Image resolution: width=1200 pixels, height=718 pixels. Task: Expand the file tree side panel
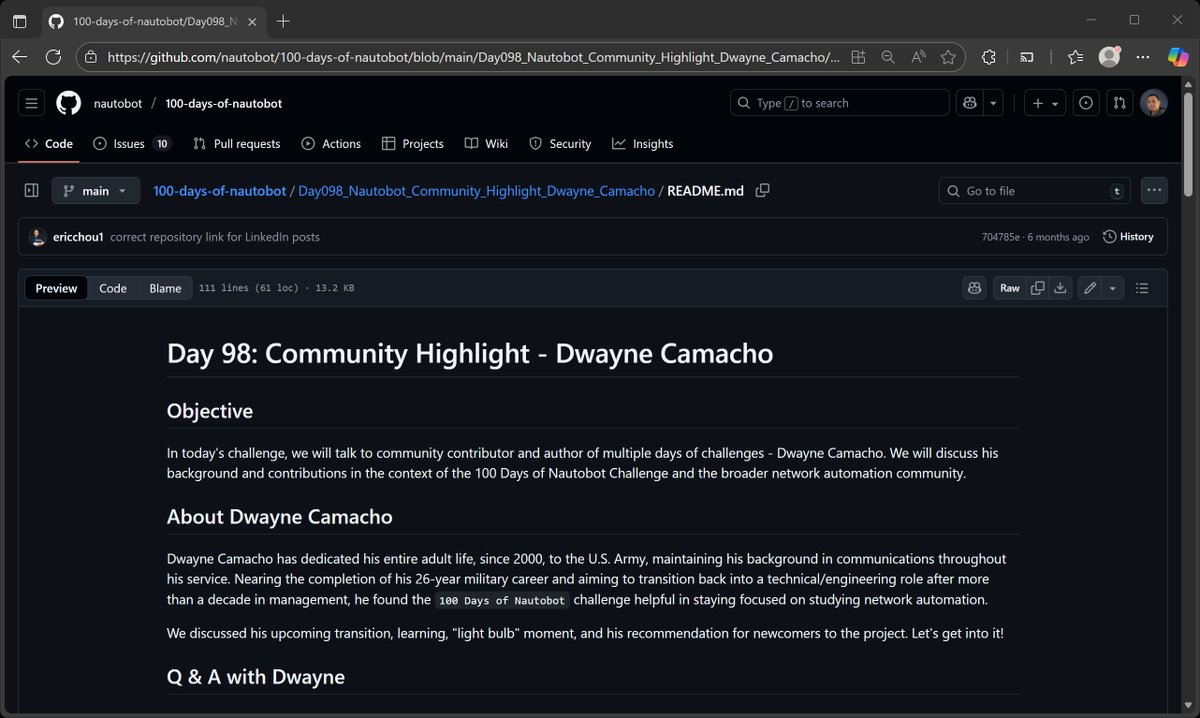click(31, 190)
